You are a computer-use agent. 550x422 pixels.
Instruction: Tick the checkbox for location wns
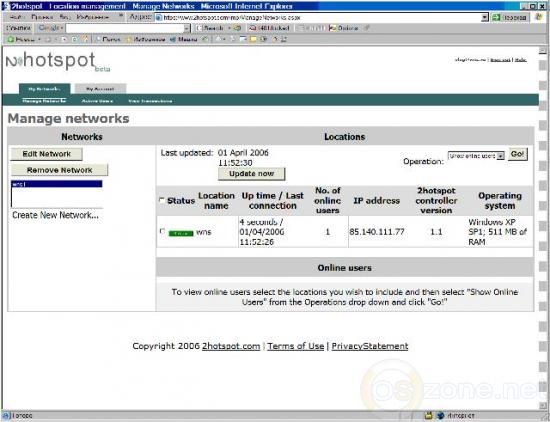(x=162, y=232)
